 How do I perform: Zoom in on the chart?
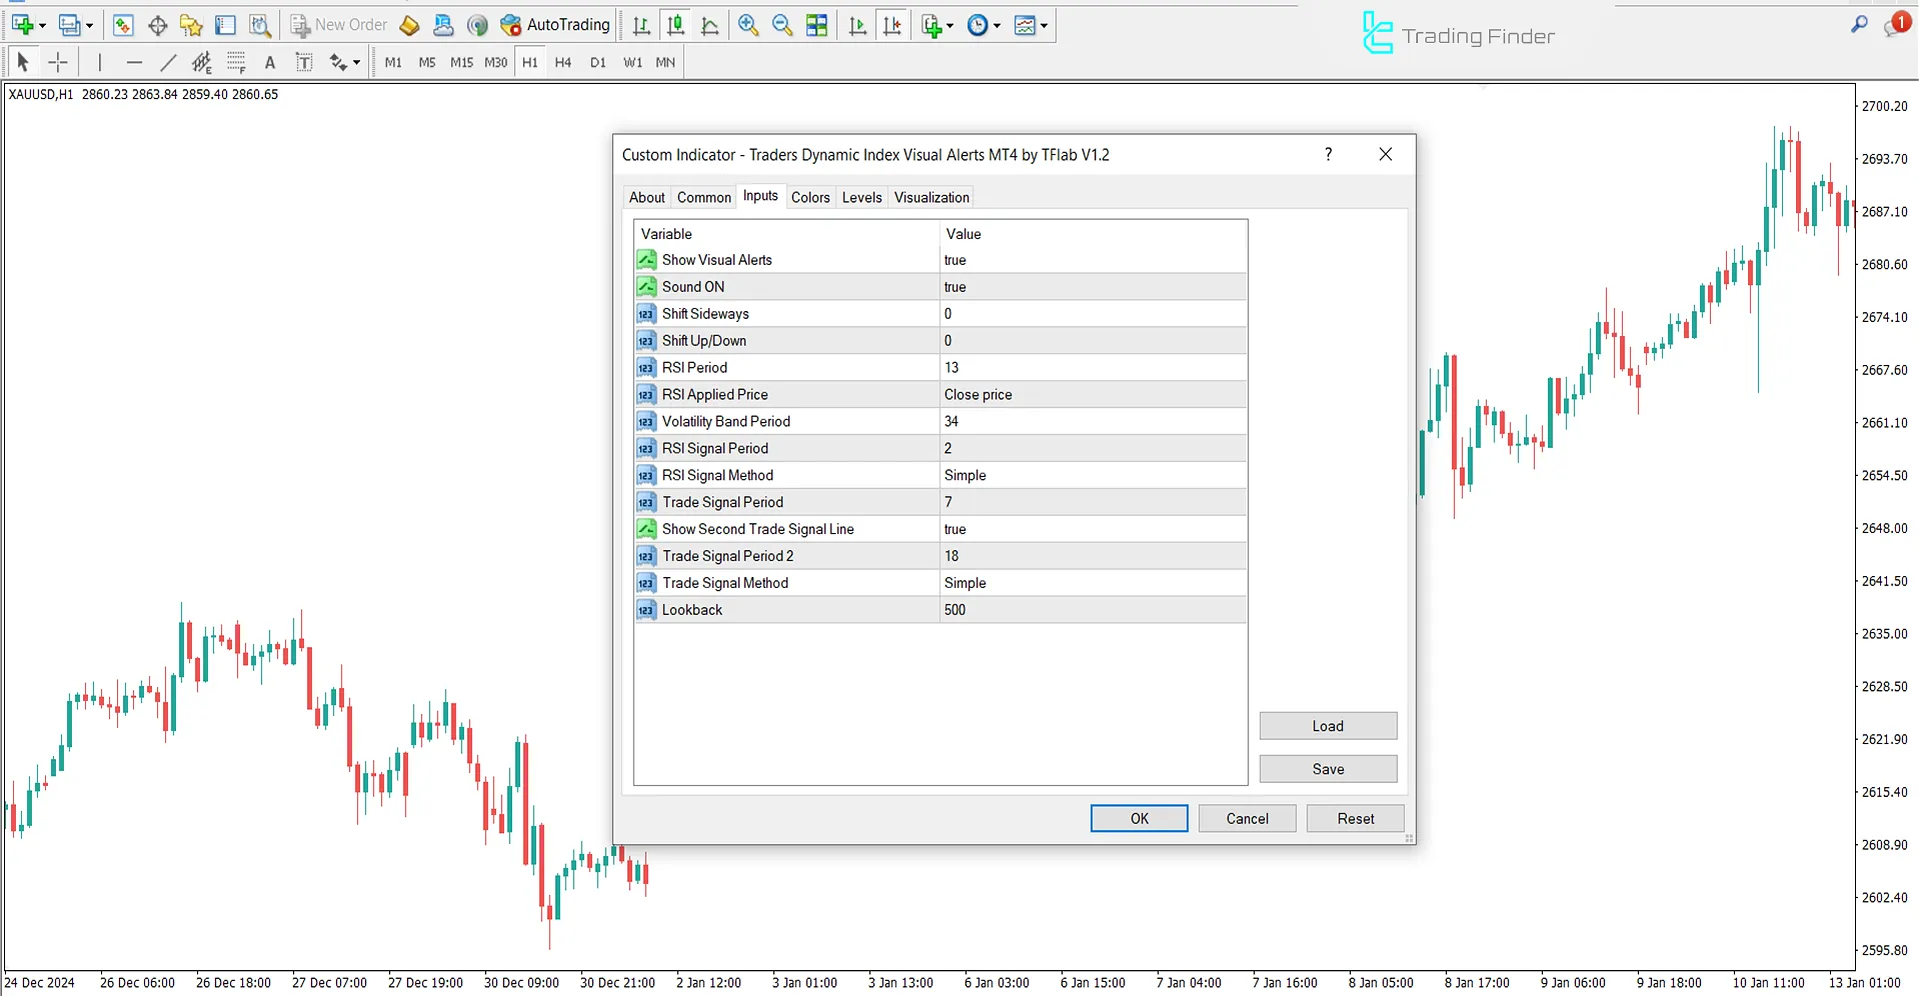click(x=748, y=25)
